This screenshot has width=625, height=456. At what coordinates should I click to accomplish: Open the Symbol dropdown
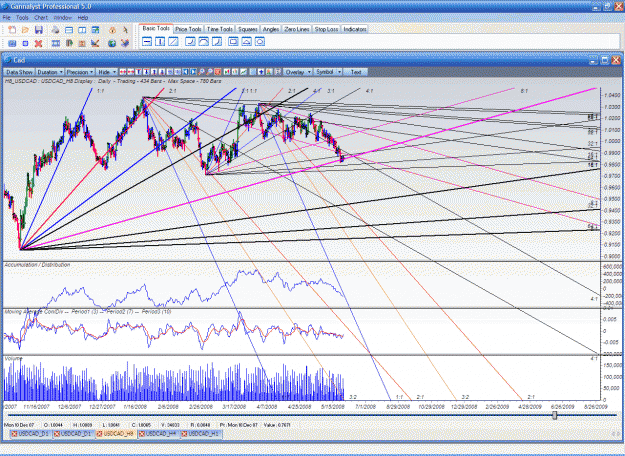pyautogui.click(x=328, y=72)
